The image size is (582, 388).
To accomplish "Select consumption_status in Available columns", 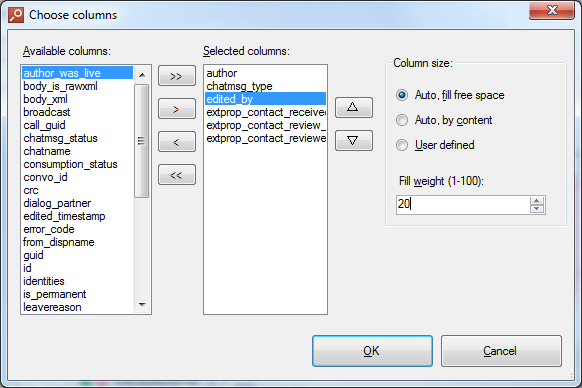I will click(77, 164).
